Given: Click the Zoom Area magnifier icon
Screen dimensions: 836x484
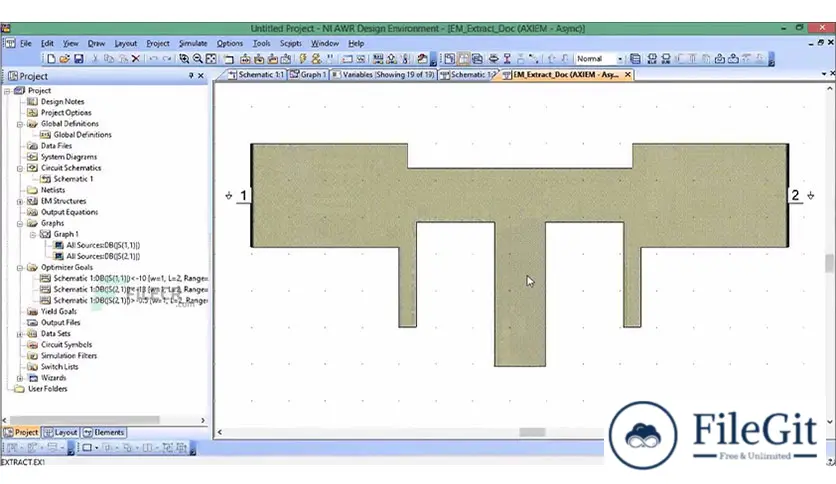Looking at the screenshot, I should (184, 59).
